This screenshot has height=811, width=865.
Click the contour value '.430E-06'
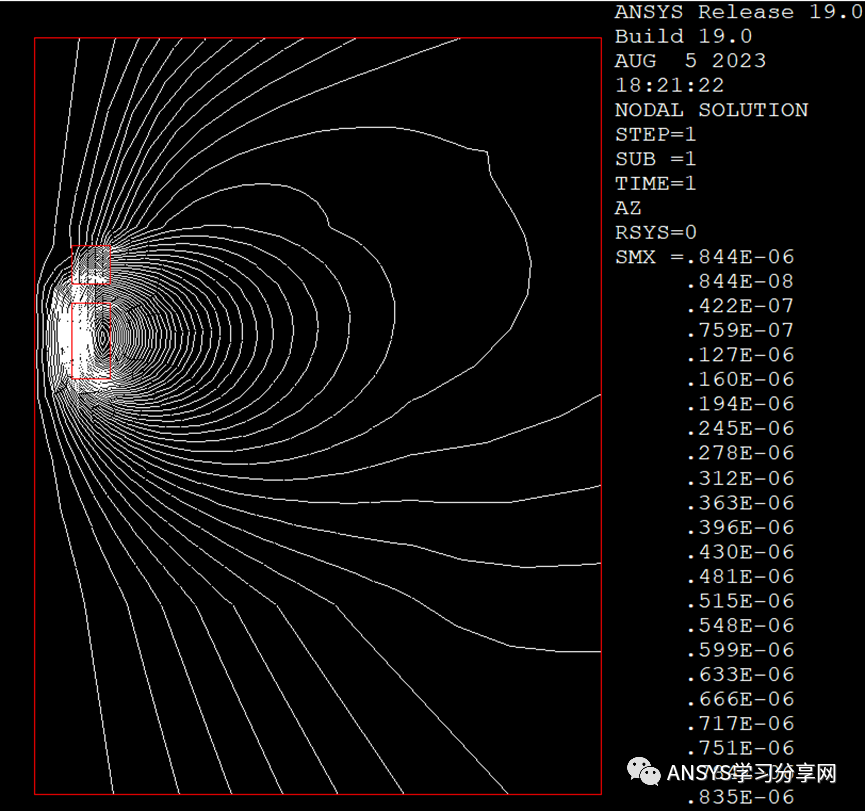[x=740, y=552]
